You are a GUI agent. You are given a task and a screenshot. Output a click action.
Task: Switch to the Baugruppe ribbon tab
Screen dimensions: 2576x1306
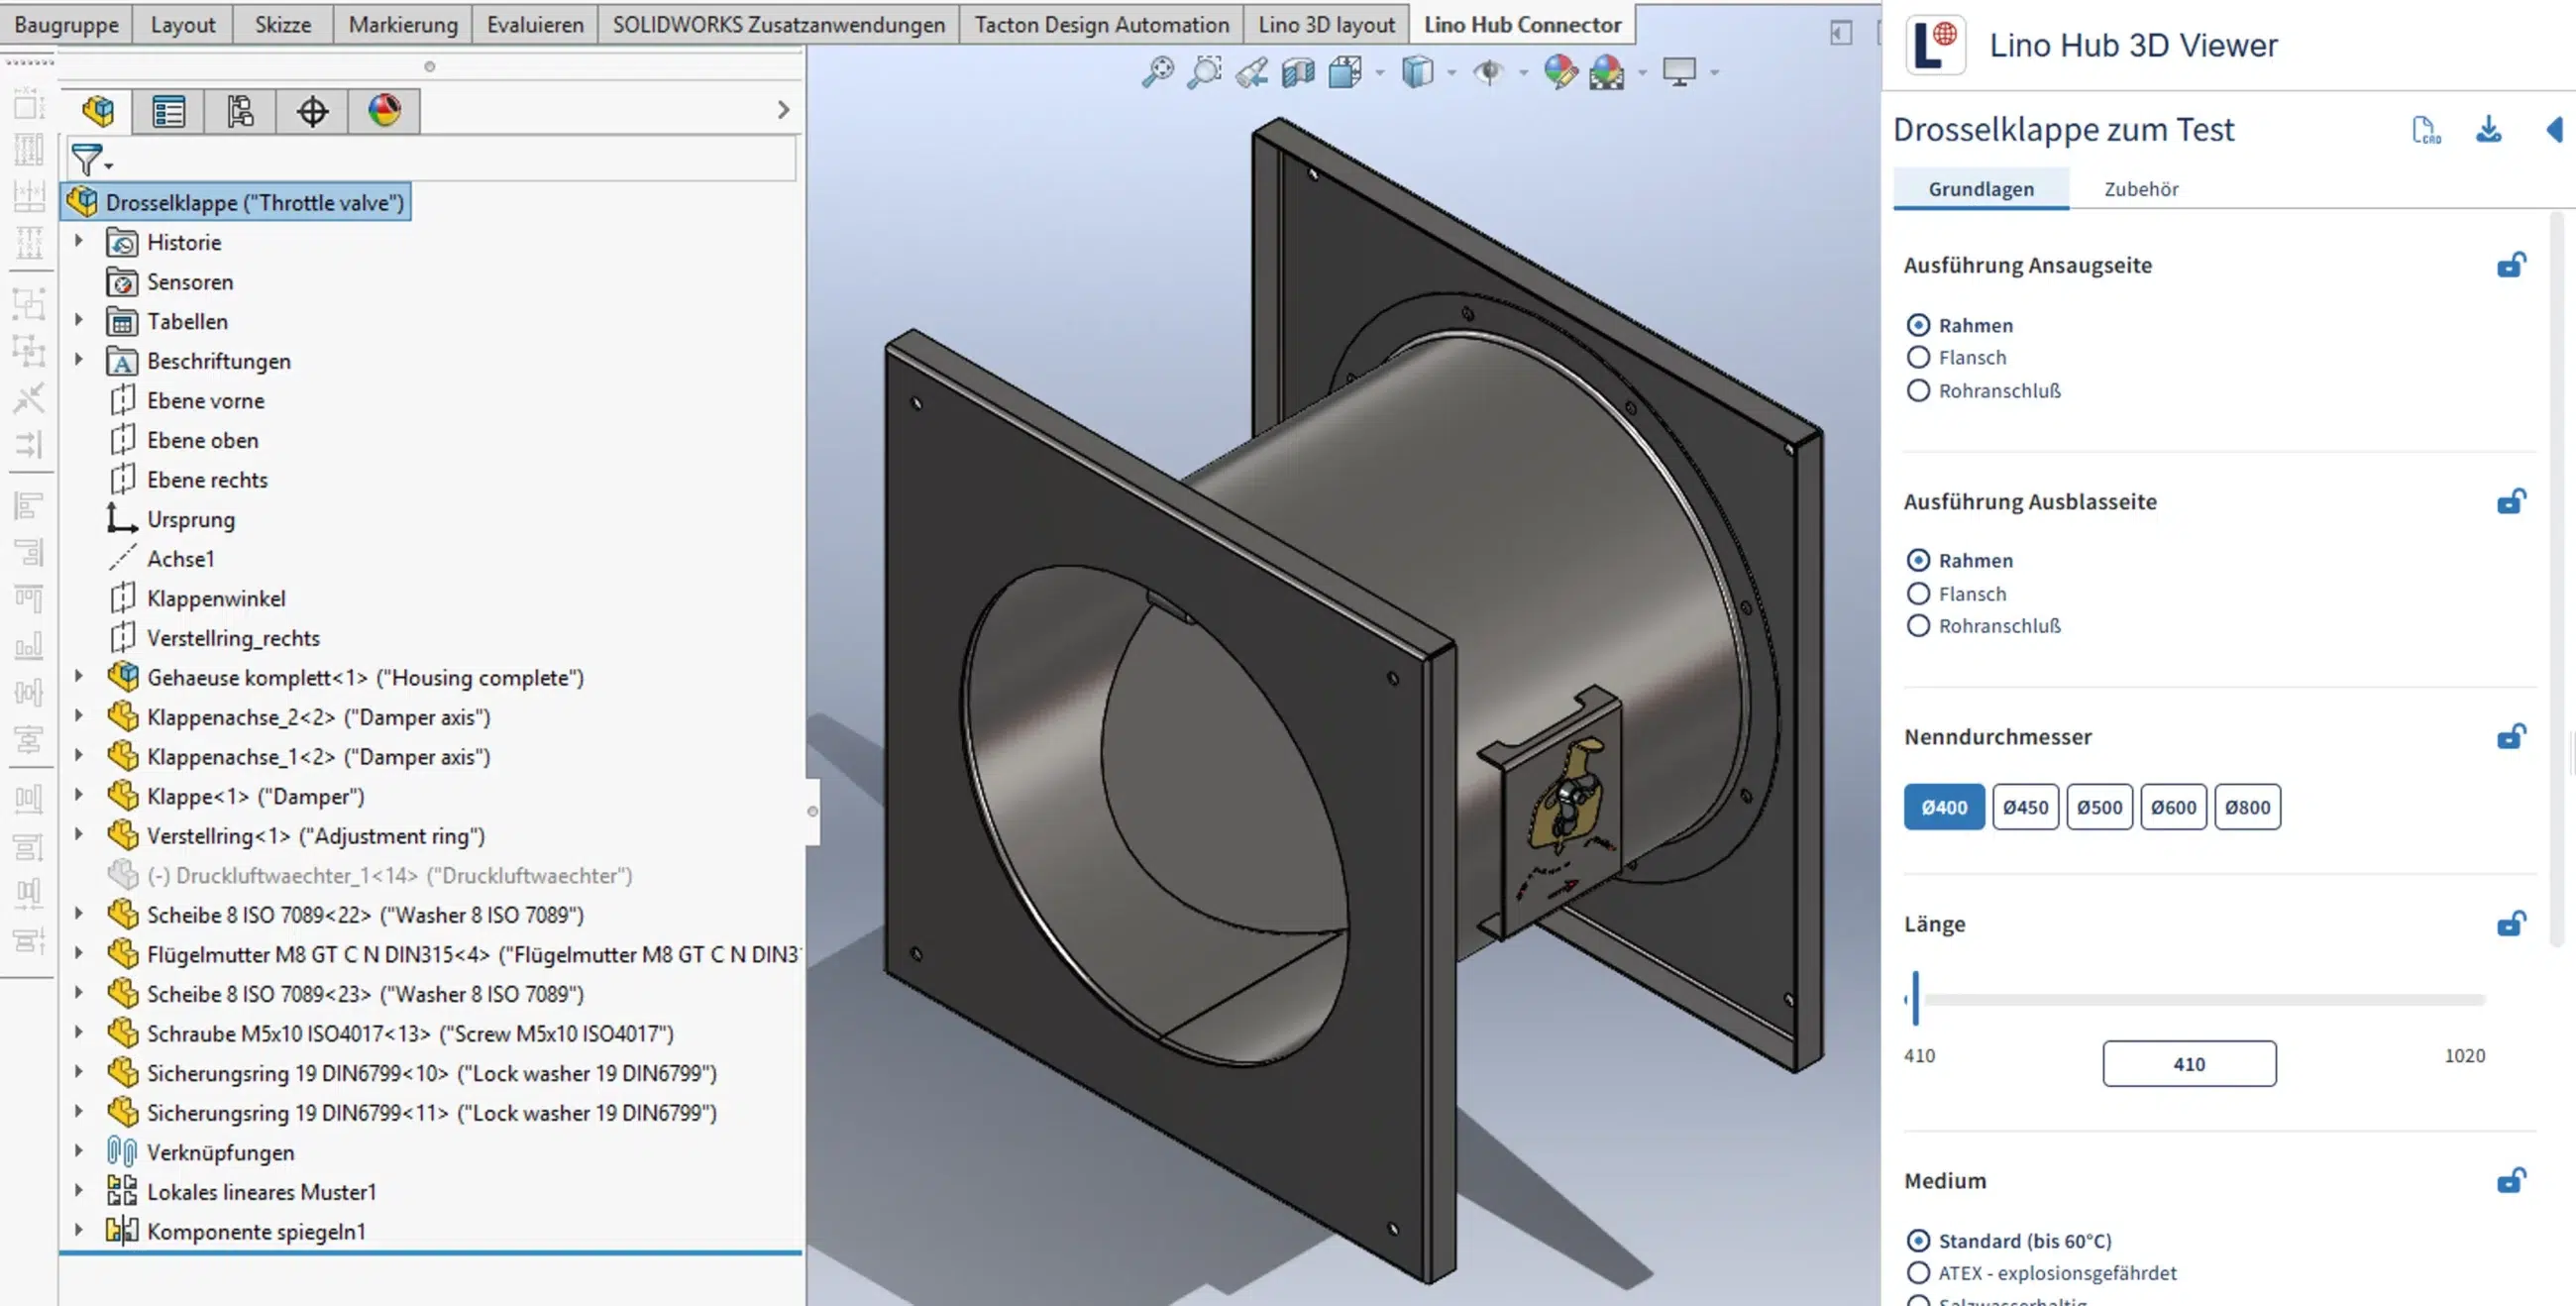pos(66,24)
